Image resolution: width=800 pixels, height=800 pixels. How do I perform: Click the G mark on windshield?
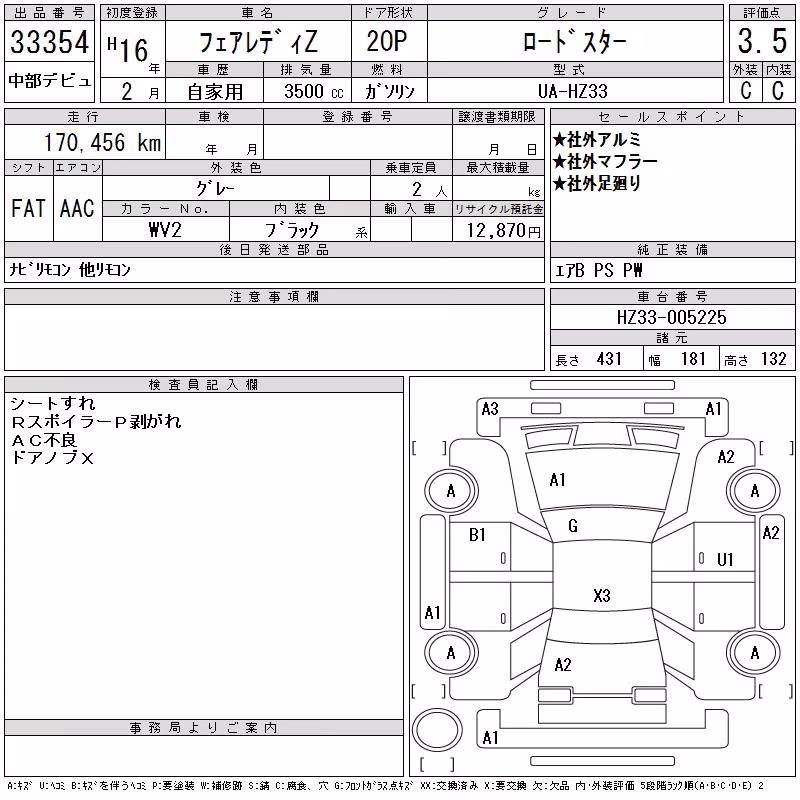[x=573, y=526]
